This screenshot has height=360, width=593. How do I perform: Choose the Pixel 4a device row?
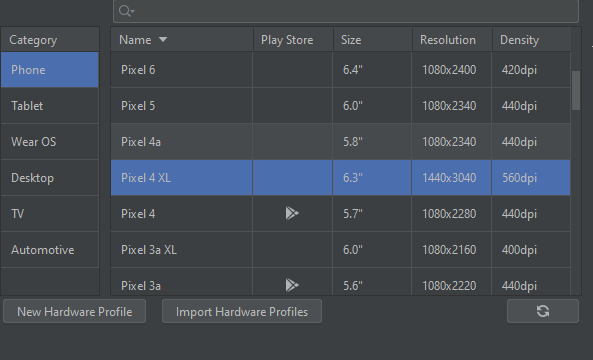coord(340,141)
